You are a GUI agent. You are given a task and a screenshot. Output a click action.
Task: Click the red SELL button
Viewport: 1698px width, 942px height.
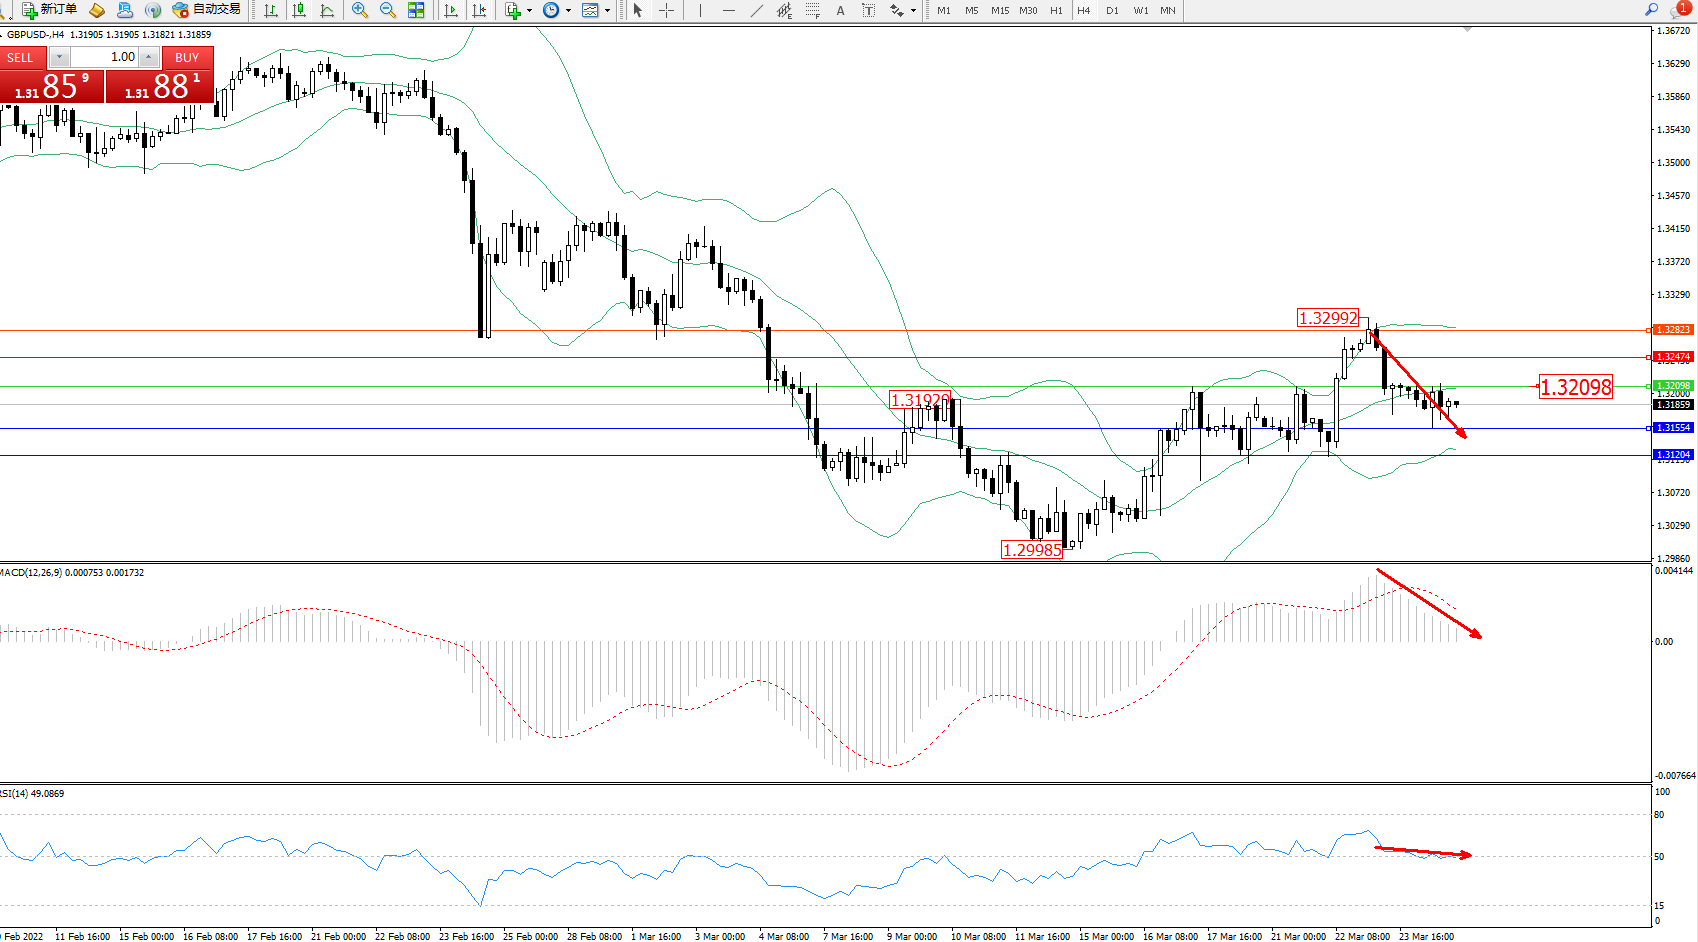(21, 57)
